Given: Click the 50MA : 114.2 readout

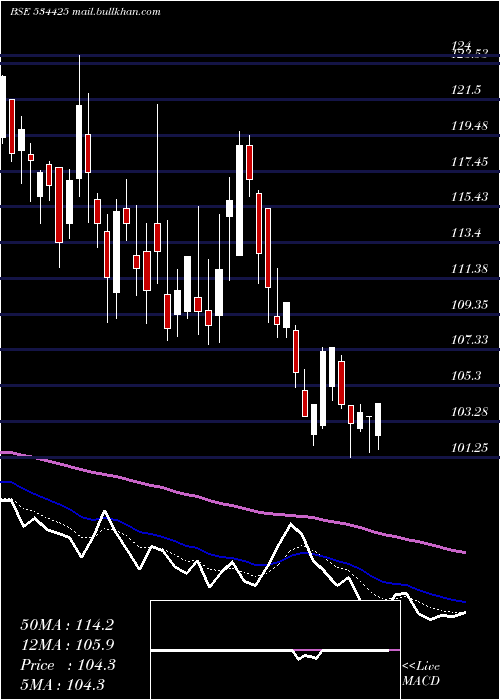Looking at the screenshot, I should (67, 625).
